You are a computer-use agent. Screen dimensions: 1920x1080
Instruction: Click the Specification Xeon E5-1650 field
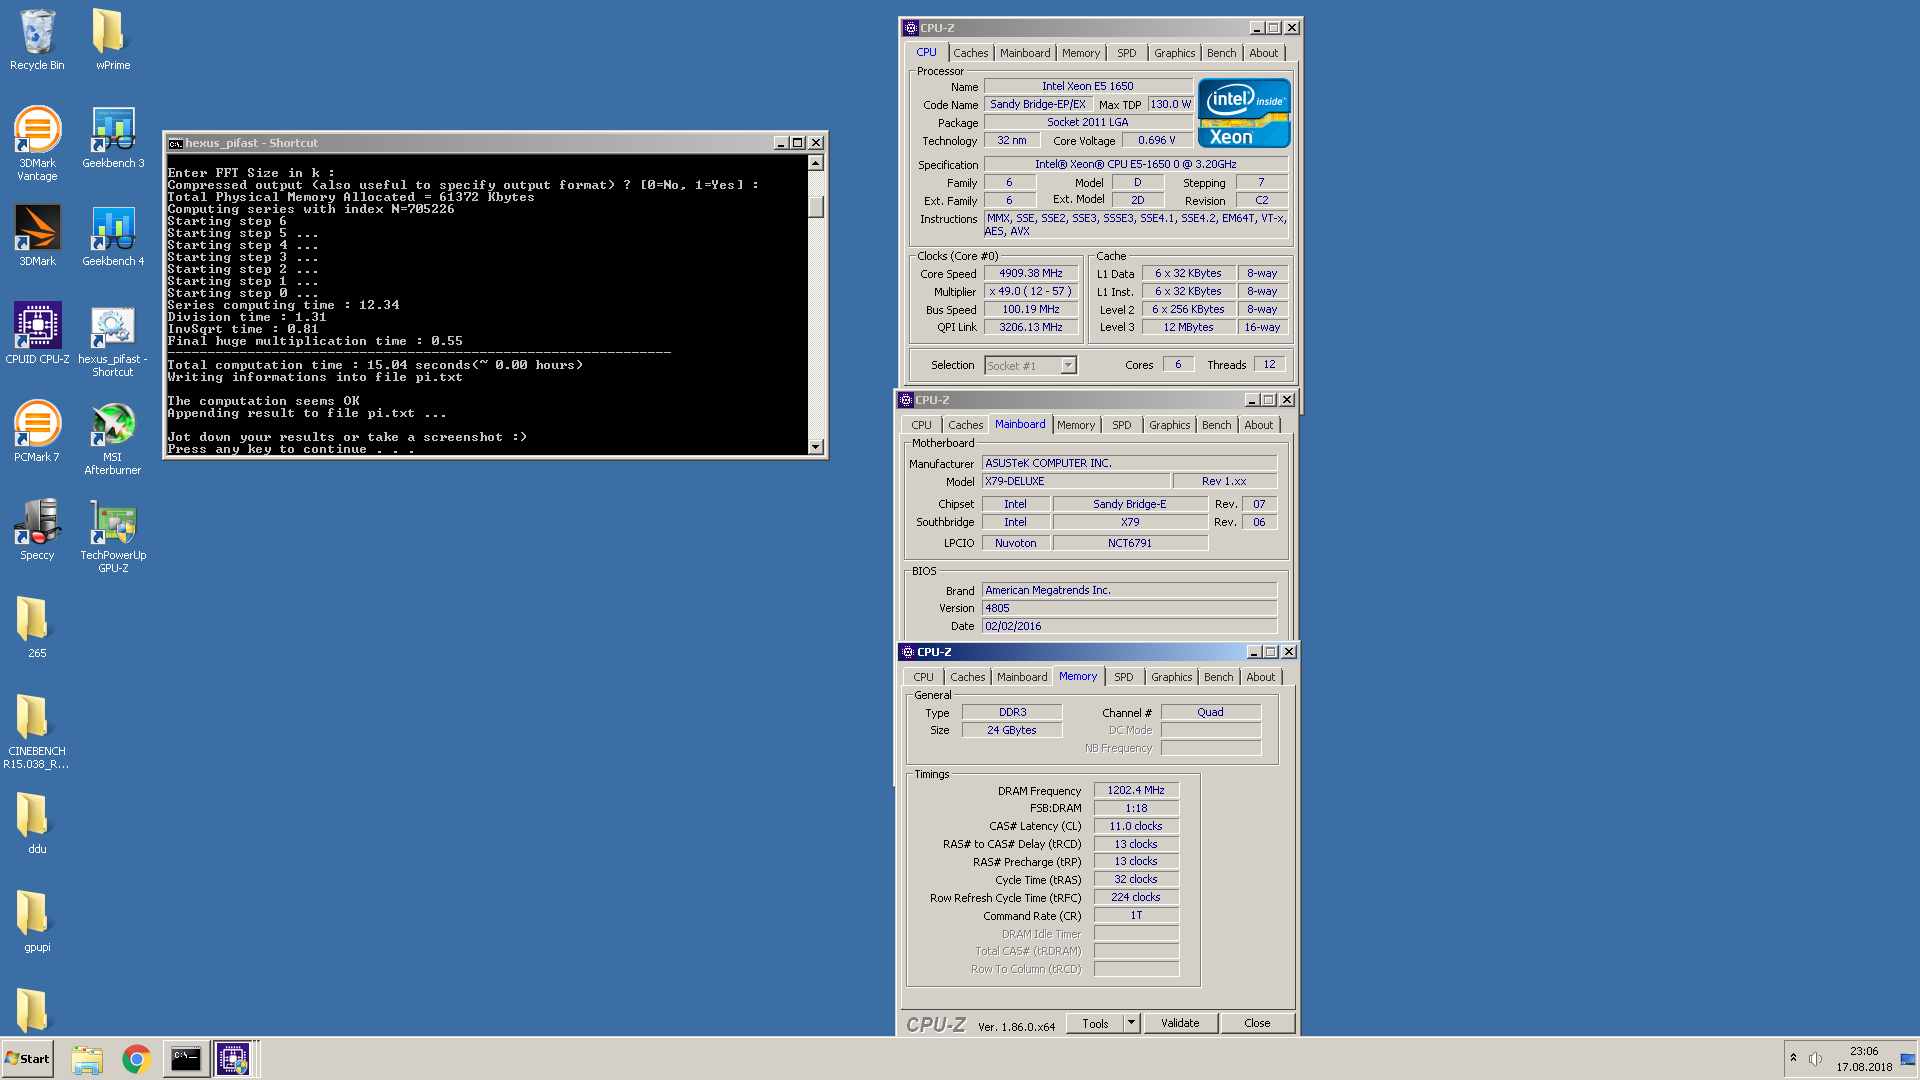1135,164
